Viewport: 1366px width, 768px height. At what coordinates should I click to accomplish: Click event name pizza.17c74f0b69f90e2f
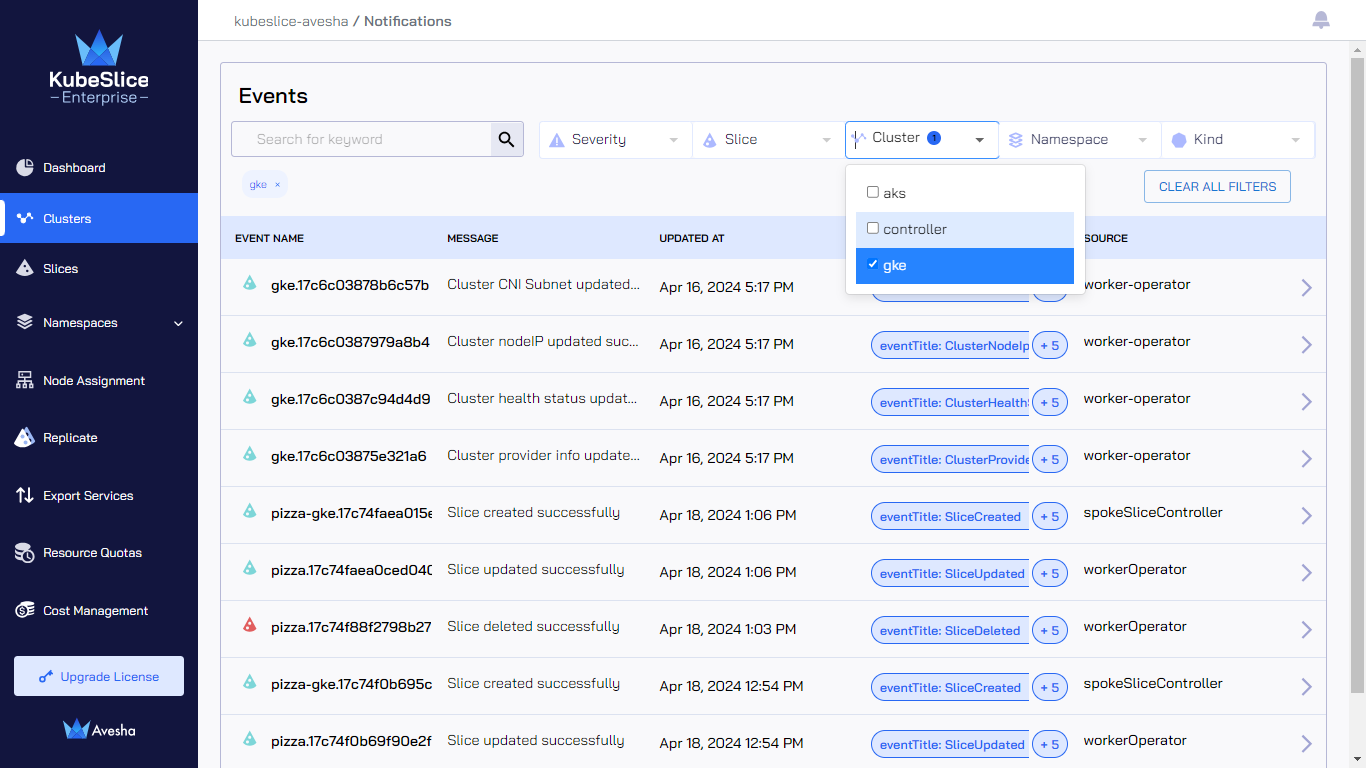click(351, 741)
